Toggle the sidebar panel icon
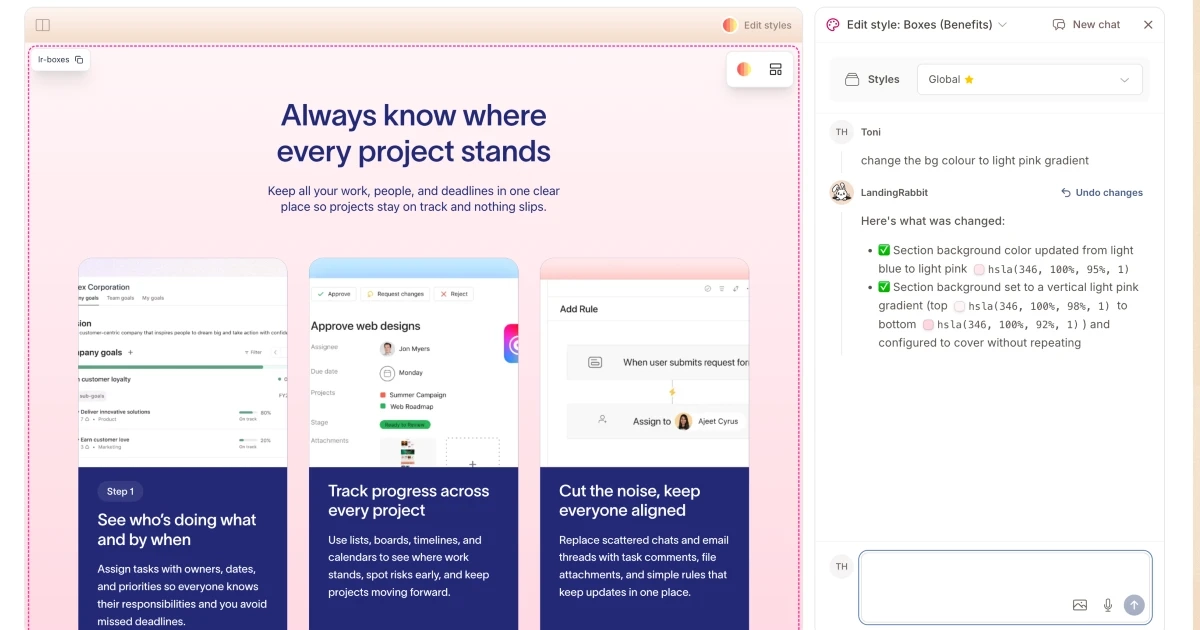1200x630 pixels. coord(43,25)
